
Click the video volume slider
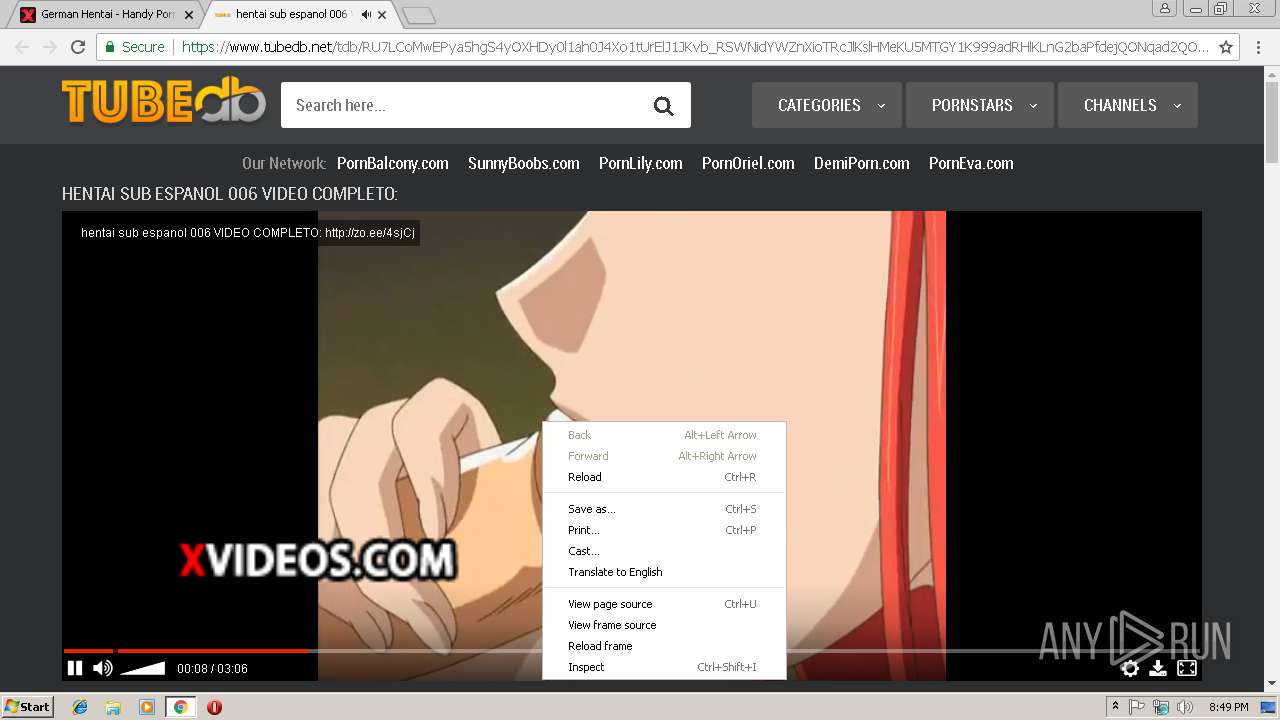click(x=143, y=668)
